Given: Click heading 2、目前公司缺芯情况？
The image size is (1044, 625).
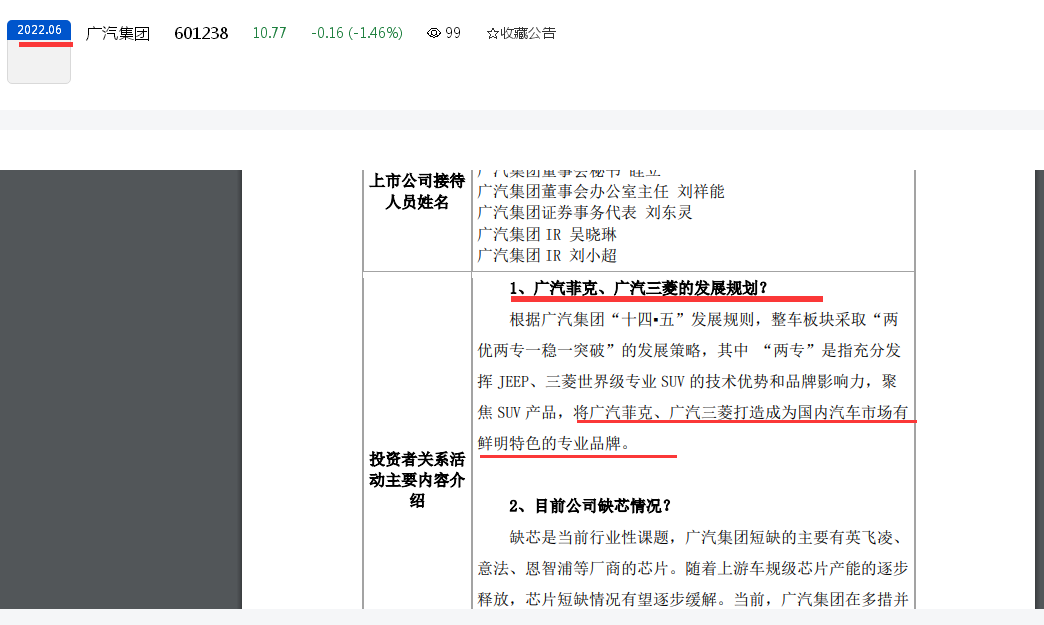Looking at the screenshot, I should [590, 507].
